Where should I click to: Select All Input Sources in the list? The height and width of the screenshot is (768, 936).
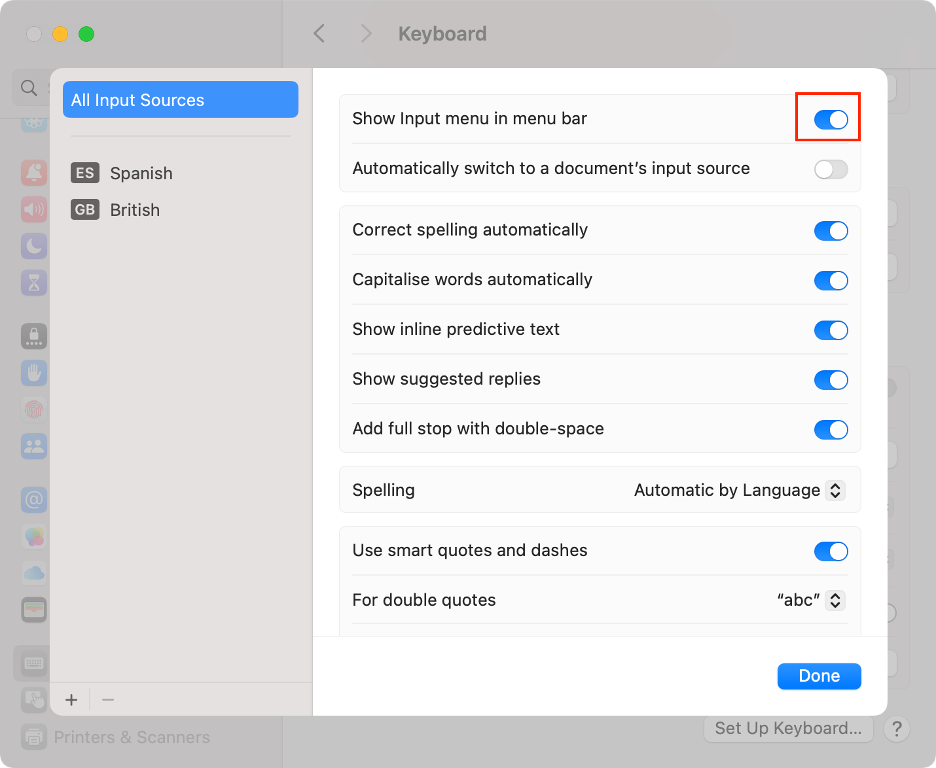(x=180, y=99)
